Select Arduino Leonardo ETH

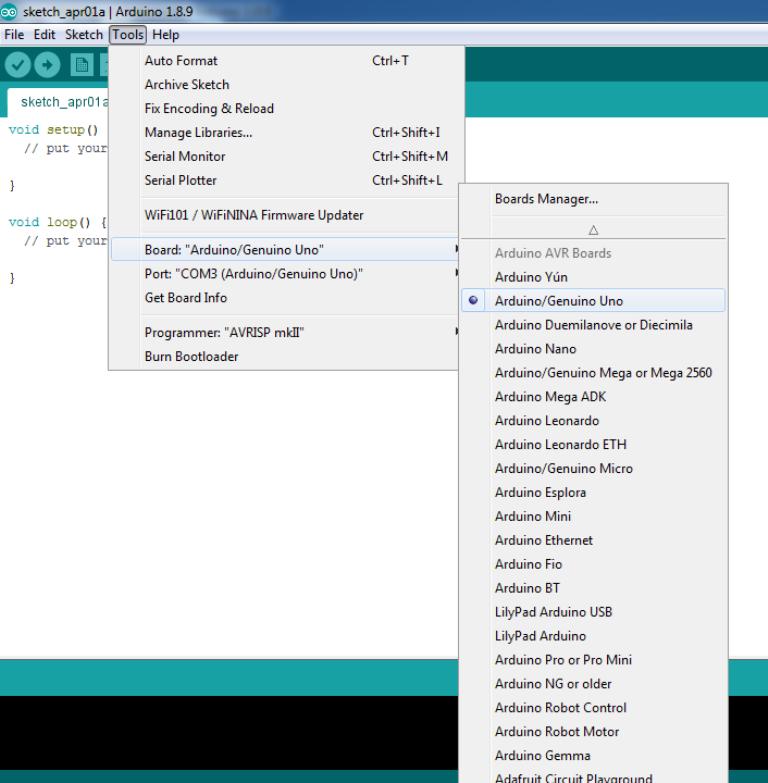(593, 444)
